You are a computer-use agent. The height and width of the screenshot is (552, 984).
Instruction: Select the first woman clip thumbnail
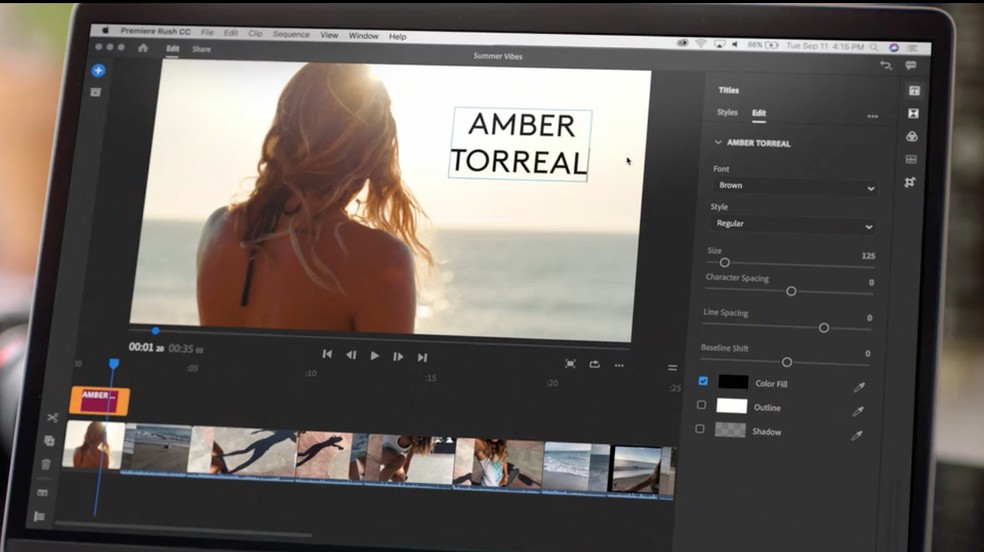(x=94, y=445)
